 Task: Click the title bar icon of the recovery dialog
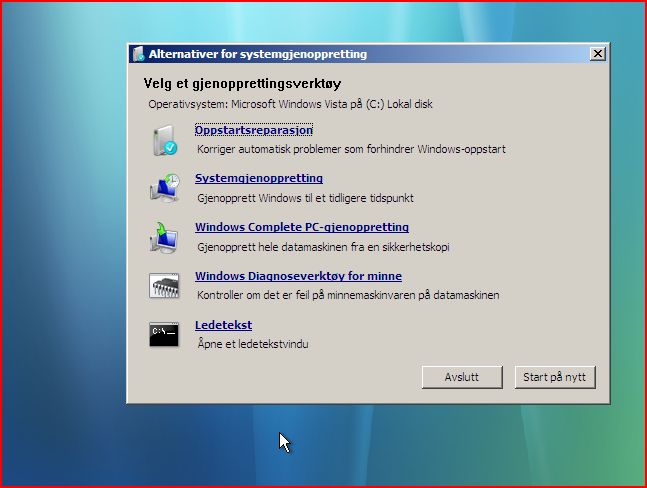[139, 54]
